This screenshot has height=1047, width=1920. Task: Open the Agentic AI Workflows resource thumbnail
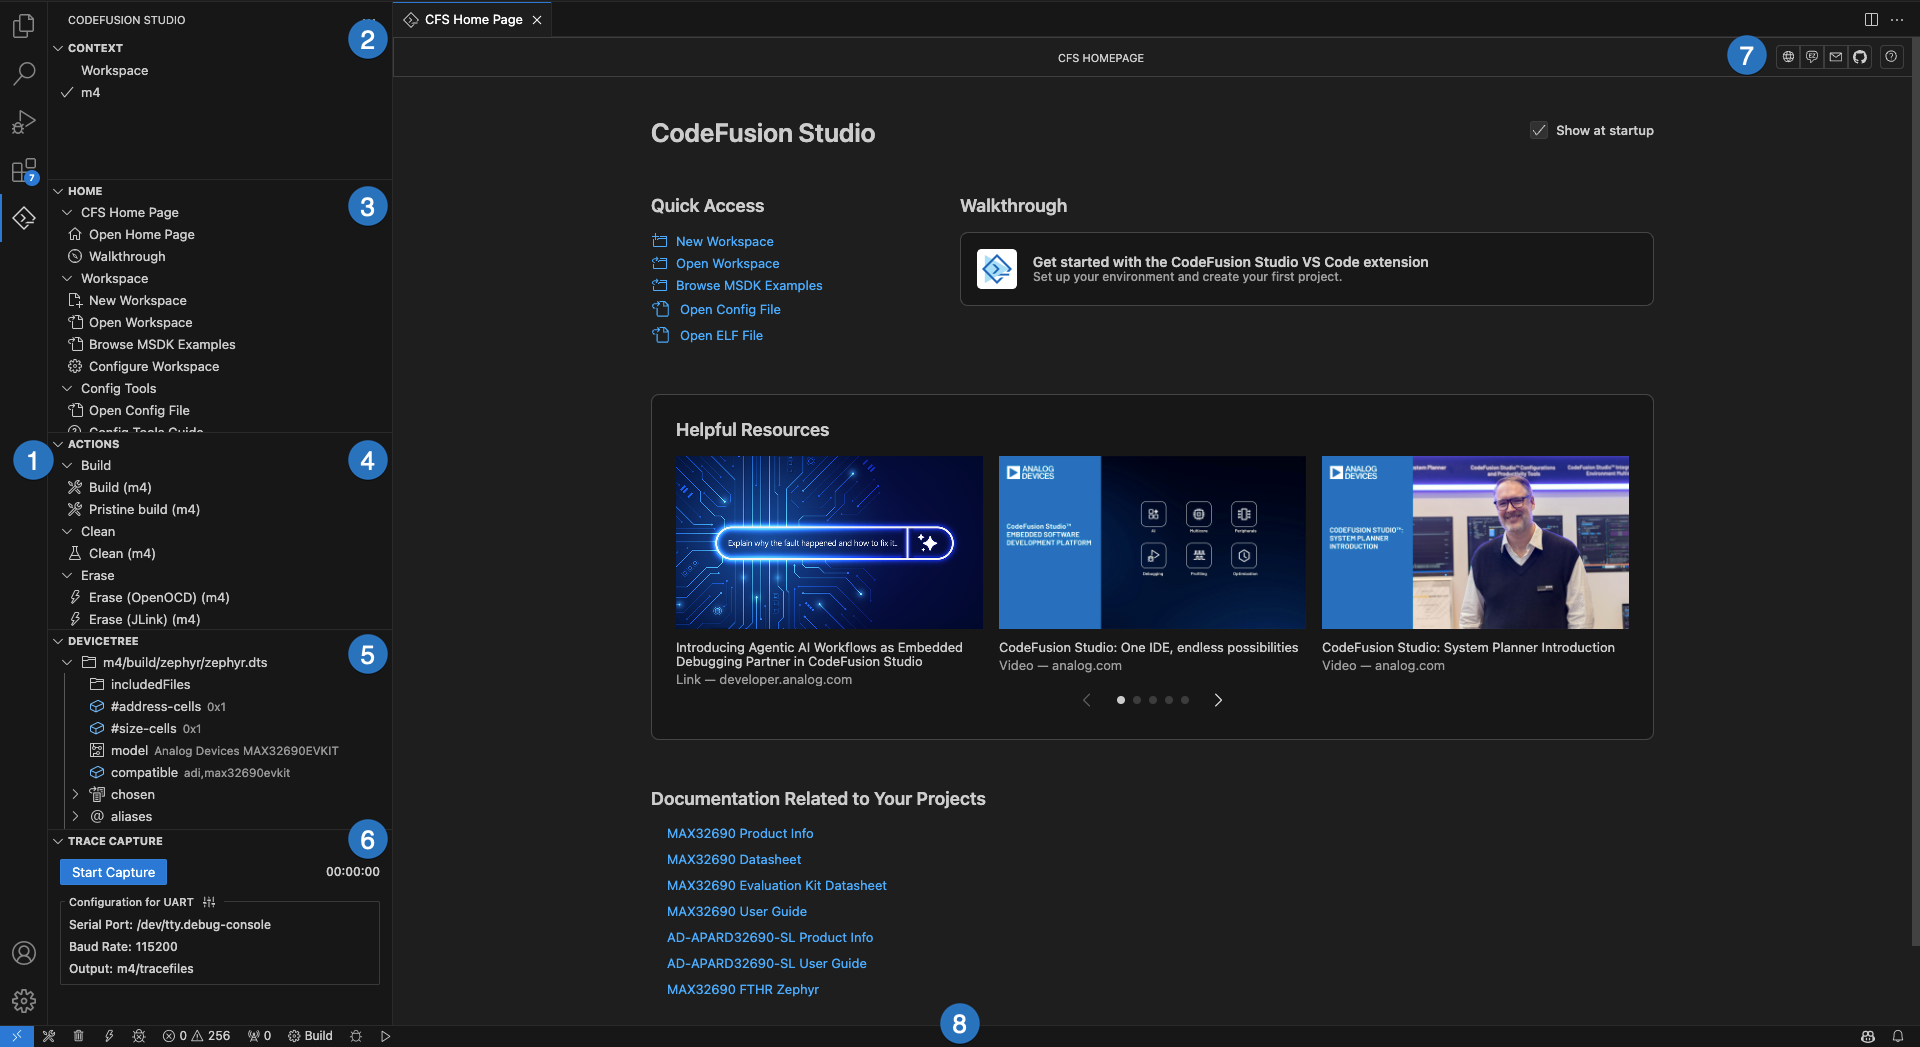829,542
